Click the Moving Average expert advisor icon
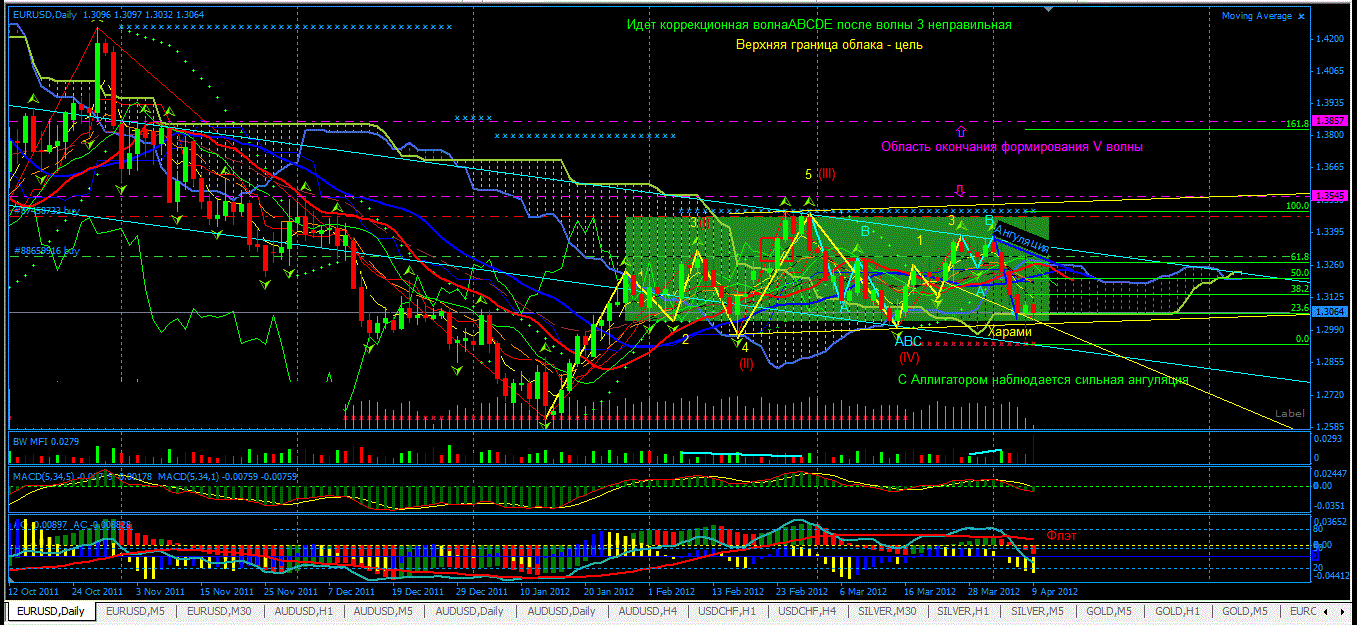1357x625 pixels. click(x=1301, y=16)
